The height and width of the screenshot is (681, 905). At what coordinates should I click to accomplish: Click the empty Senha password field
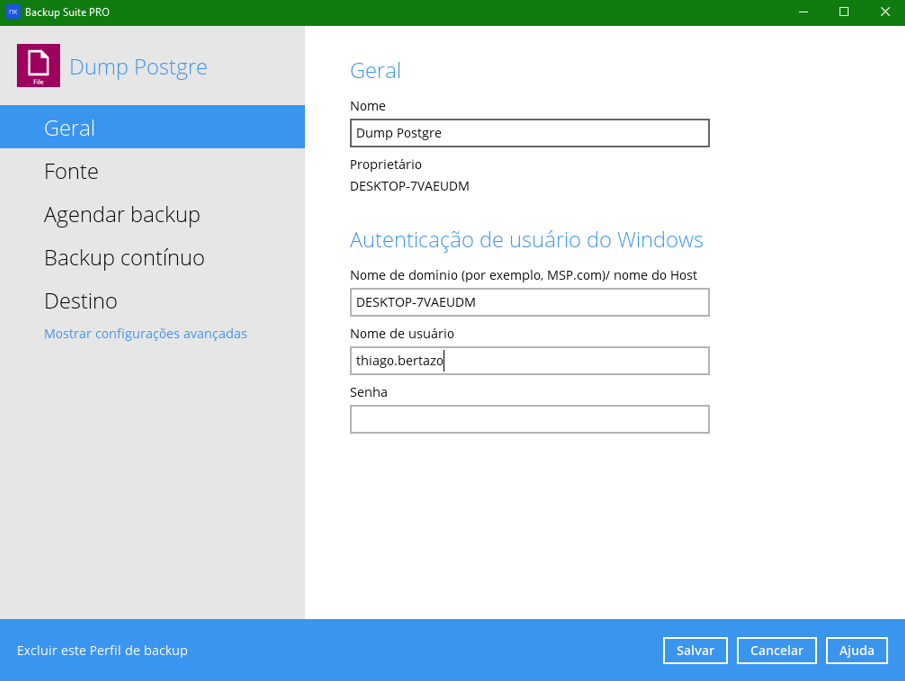coord(529,419)
